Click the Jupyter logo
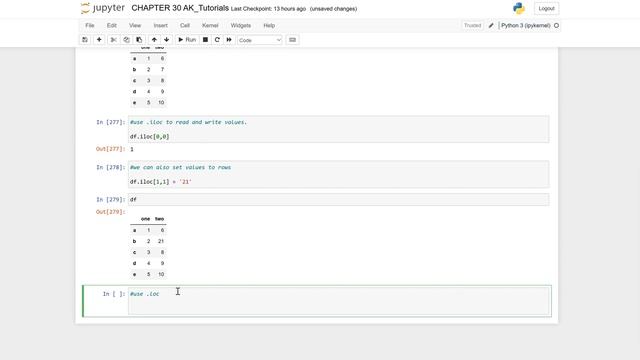The image size is (640, 360). (103, 8)
